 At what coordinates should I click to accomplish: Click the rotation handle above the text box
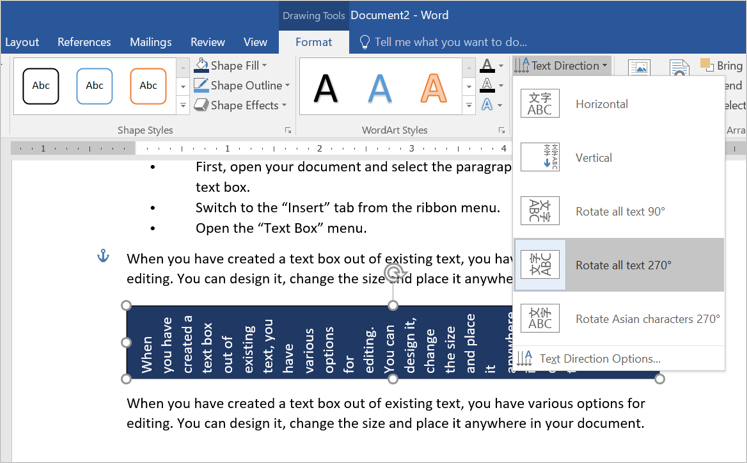point(394,271)
